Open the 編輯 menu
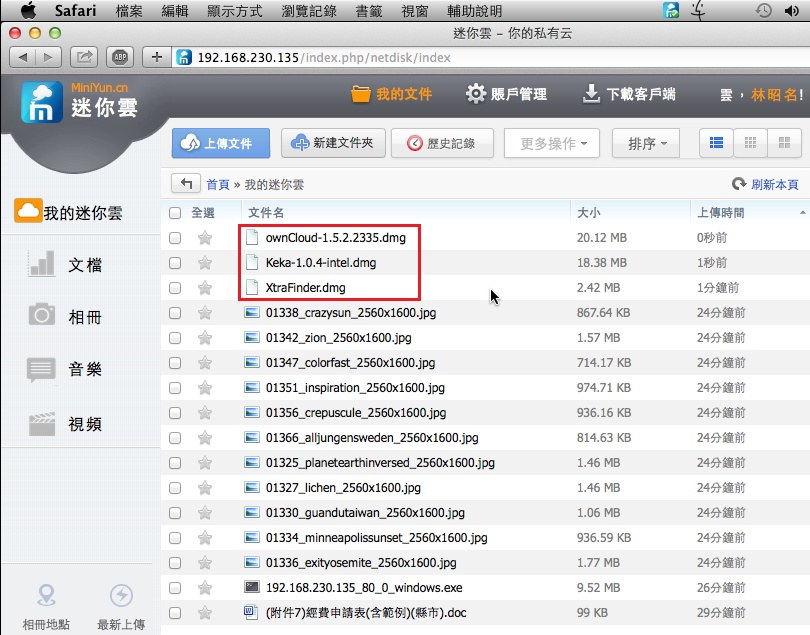Image resolution: width=810 pixels, height=635 pixels. [175, 11]
